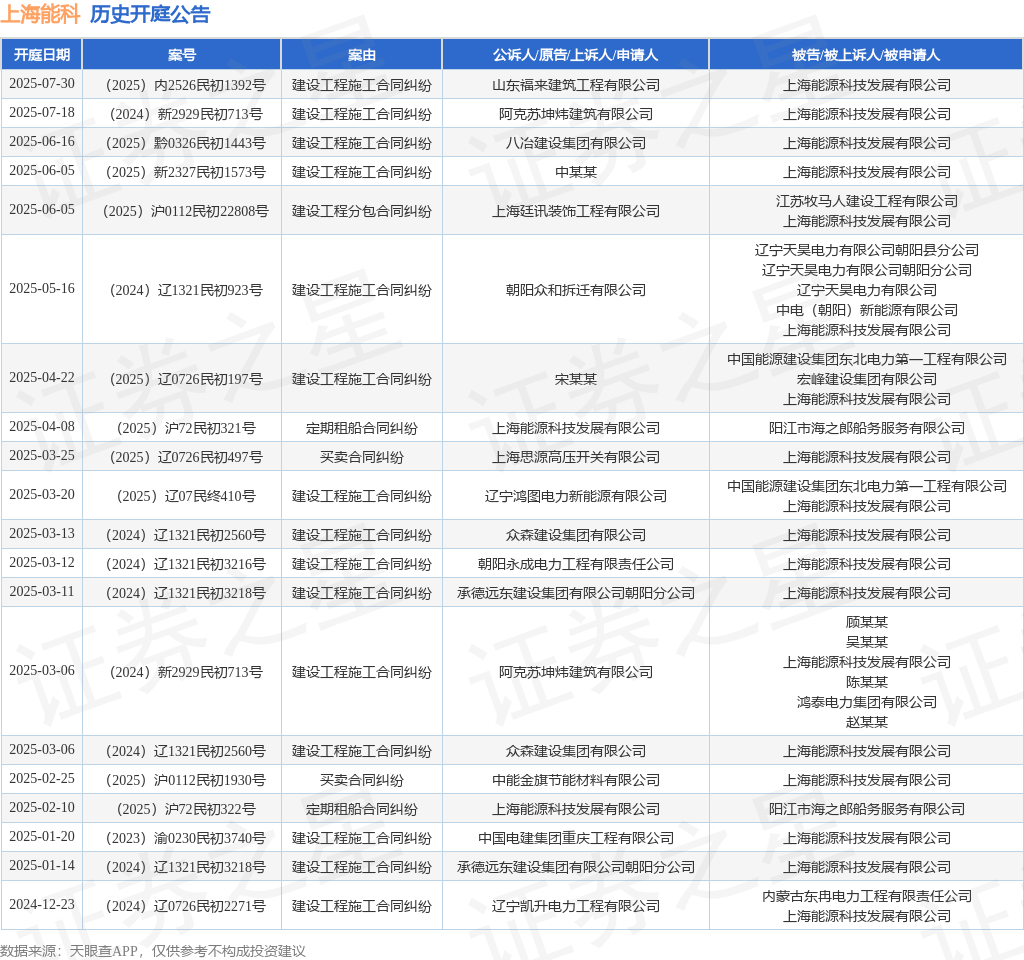Click the date 2025-02-10

[42, 808]
